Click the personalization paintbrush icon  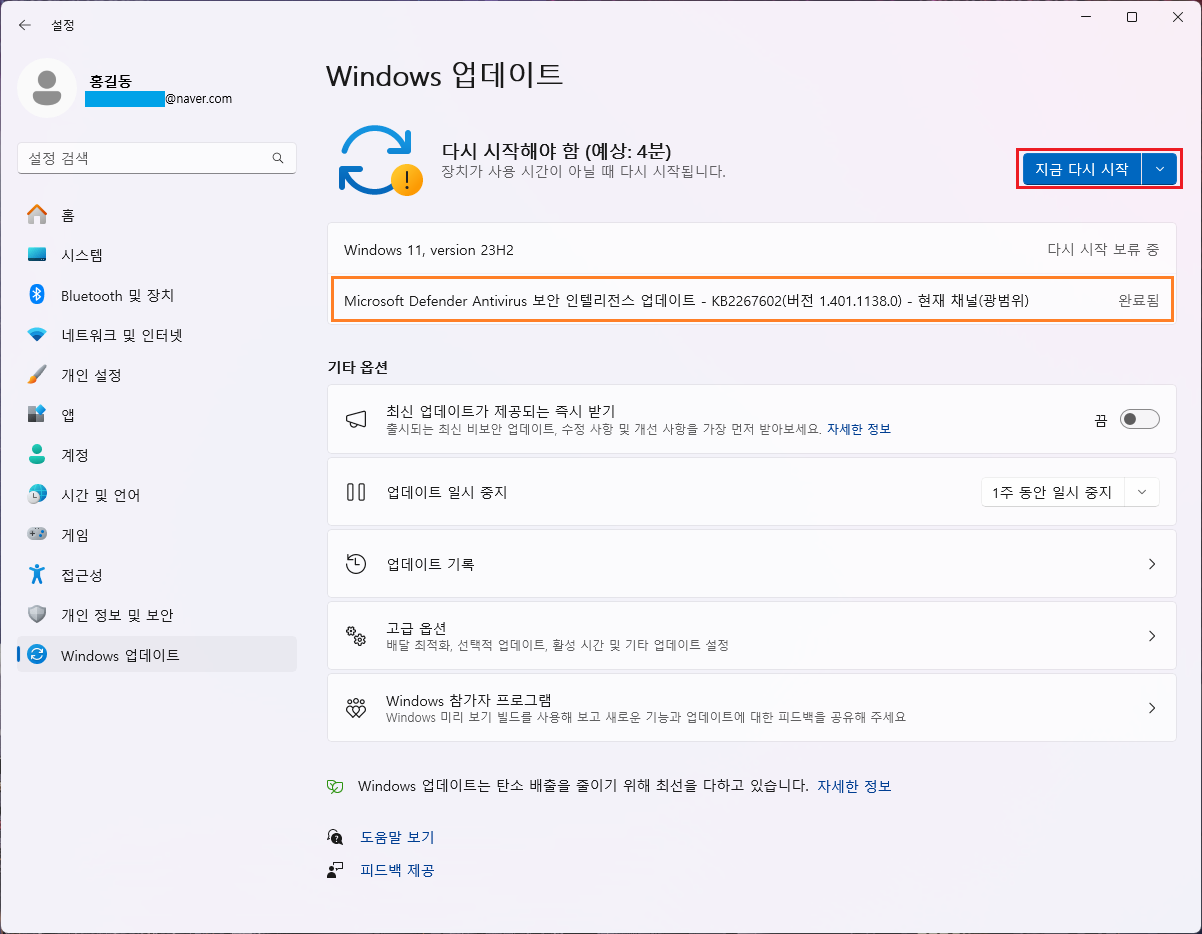(37, 375)
